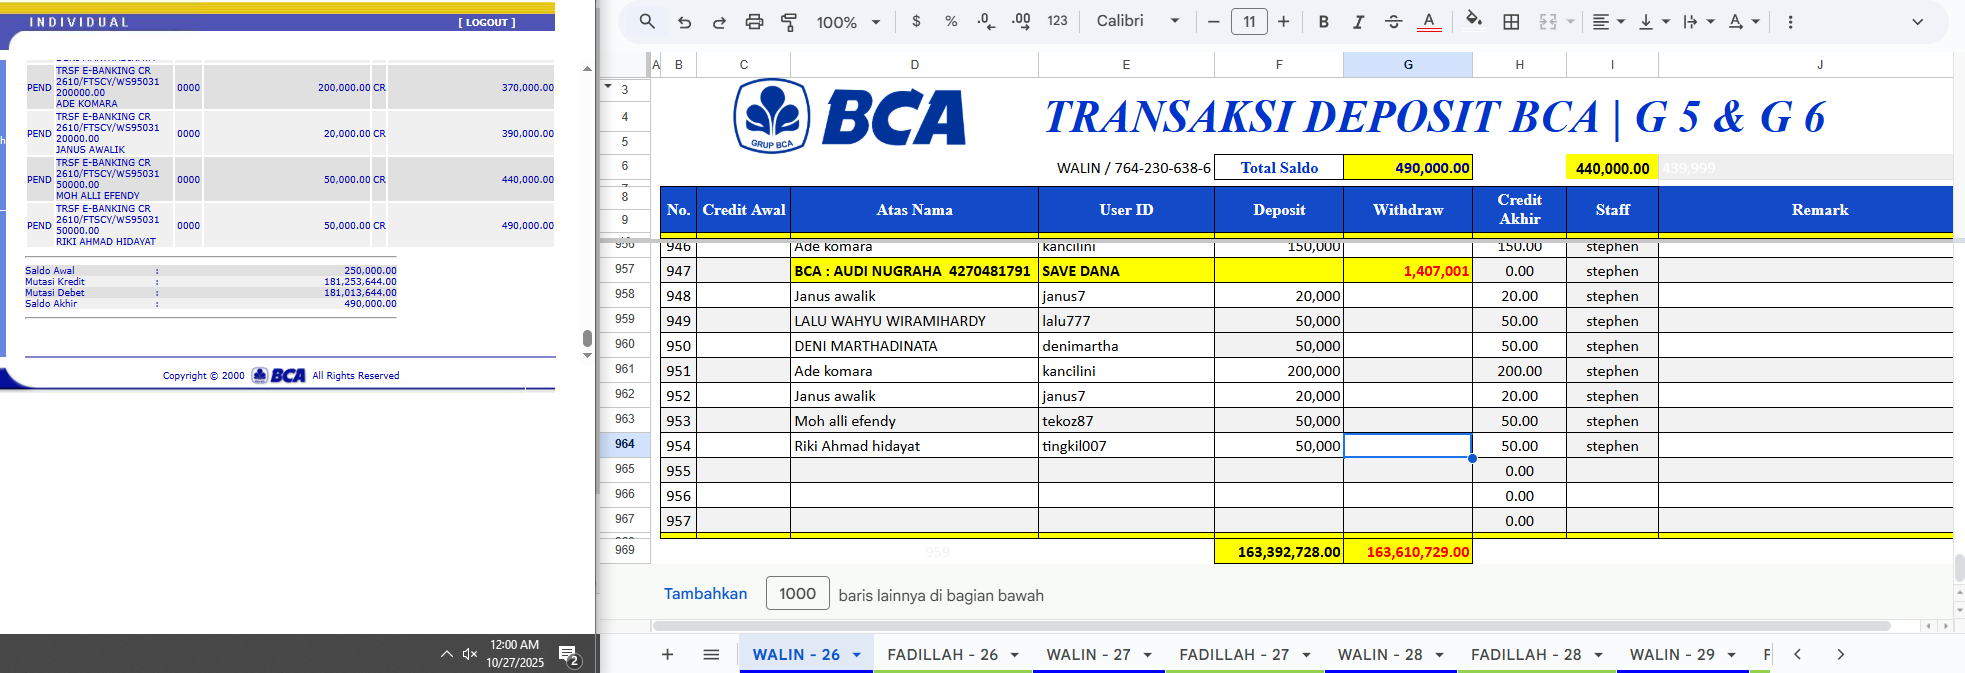The height and width of the screenshot is (673, 1965).
Task: Select the tingkil007 user ID cell
Action: click(1126, 446)
